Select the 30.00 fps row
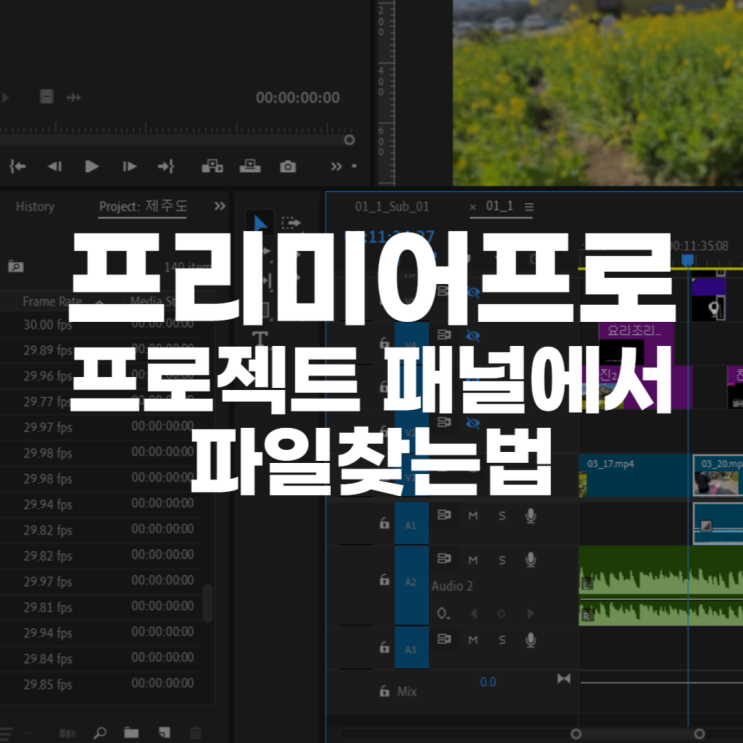Image resolution: width=743 pixels, height=743 pixels. click(x=101, y=325)
